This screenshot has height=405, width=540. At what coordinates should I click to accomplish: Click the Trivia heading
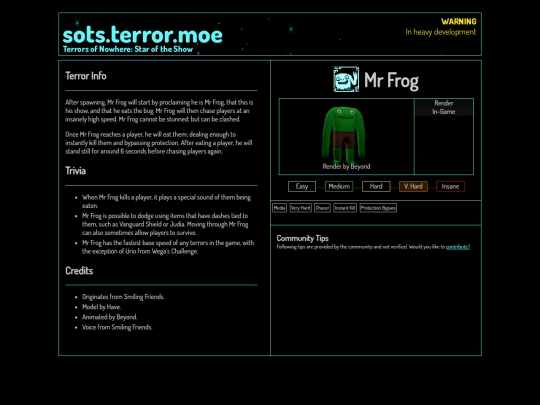[75, 171]
